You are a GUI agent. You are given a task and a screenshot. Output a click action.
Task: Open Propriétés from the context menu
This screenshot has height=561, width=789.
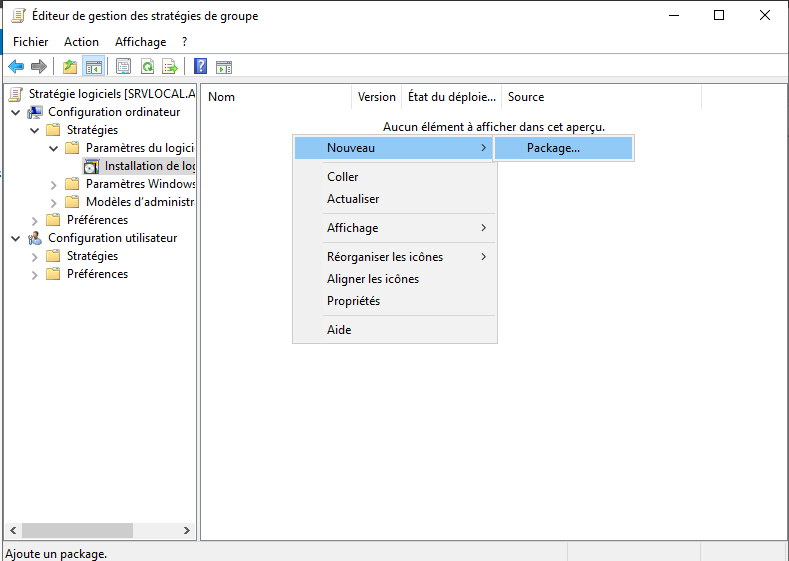tap(353, 301)
